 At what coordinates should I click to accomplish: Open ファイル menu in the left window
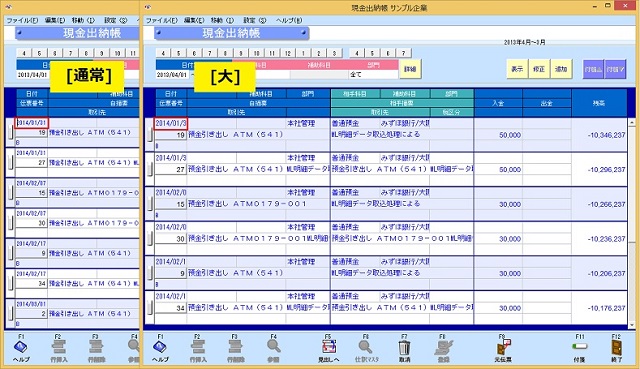pos(22,20)
